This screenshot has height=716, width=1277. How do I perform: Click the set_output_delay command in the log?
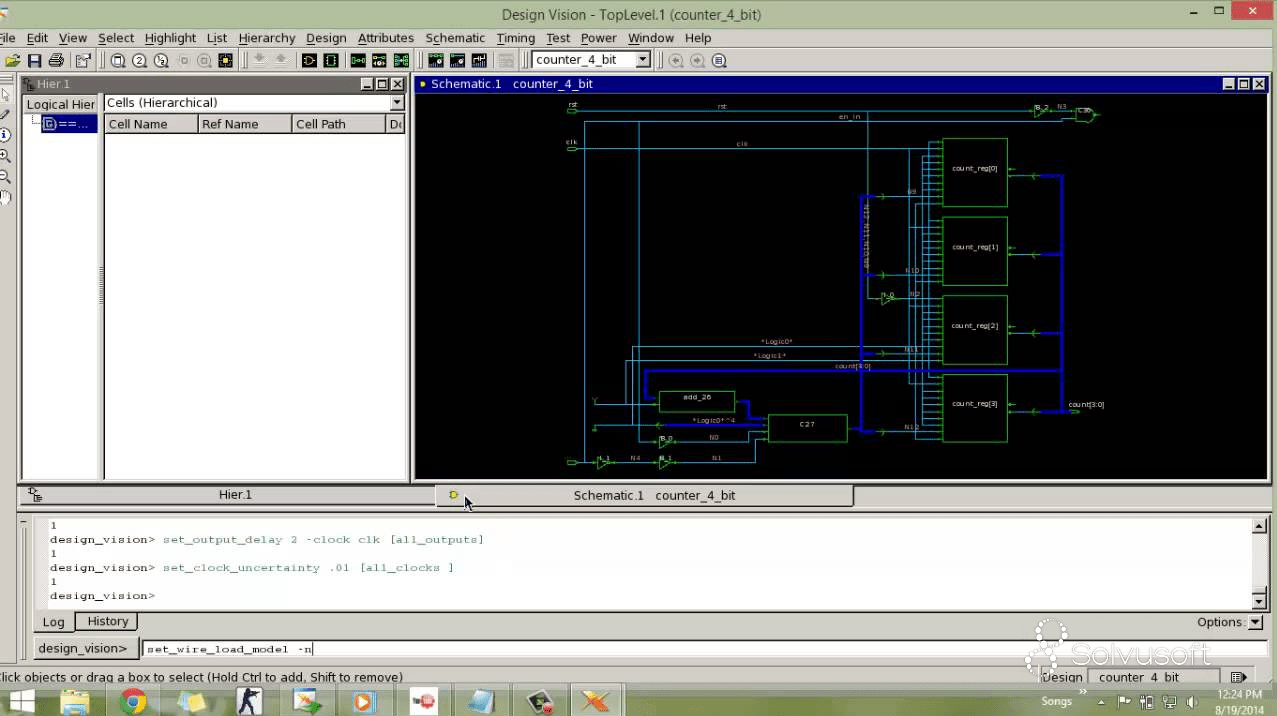coord(323,540)
